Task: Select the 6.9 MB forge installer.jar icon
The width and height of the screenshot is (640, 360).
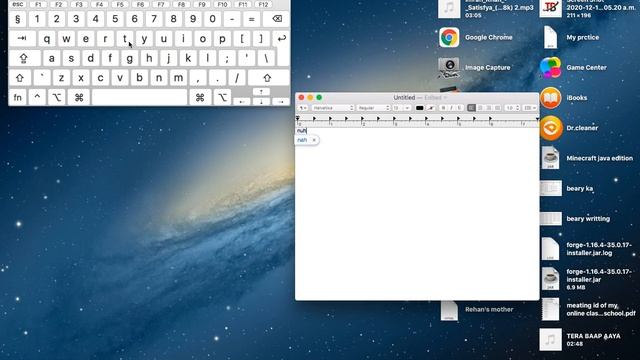Action: [550, 279]
